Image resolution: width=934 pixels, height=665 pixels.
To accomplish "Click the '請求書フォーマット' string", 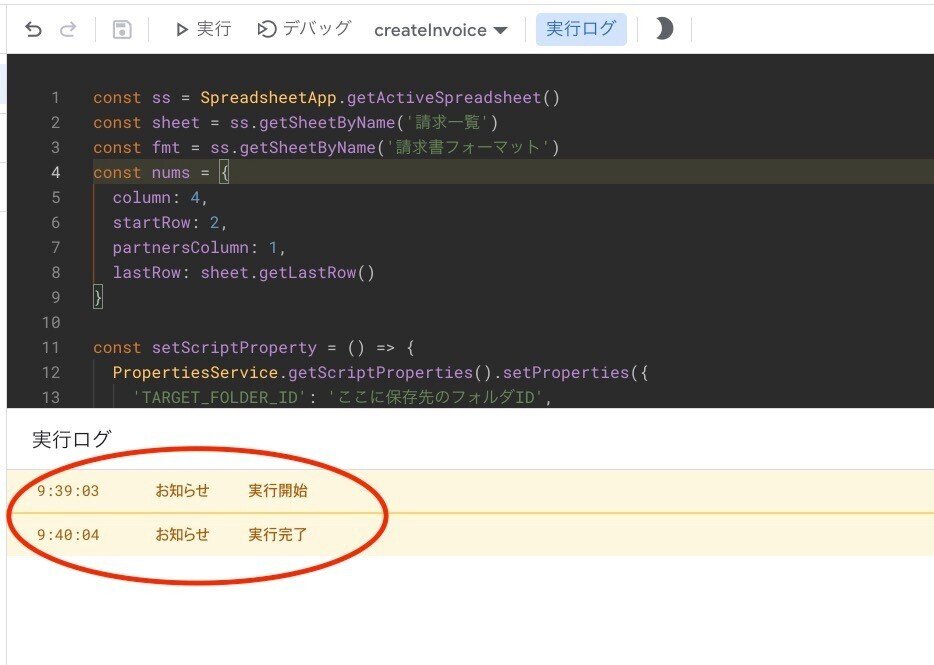I will tap(468, 147).
